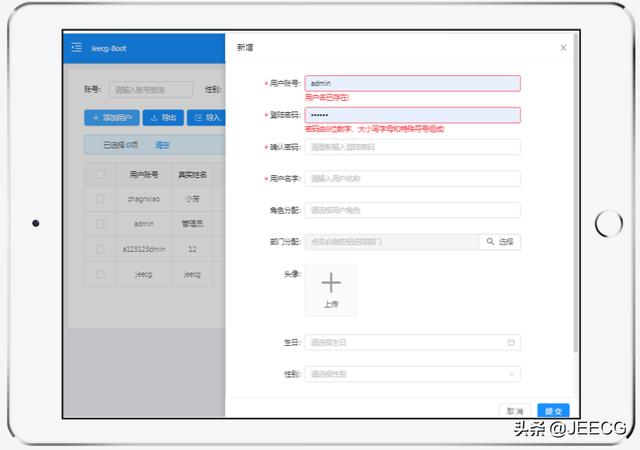Check the checkbox for the jeecg row
This screenshot has width=640, height=450.
click(100, 274)
